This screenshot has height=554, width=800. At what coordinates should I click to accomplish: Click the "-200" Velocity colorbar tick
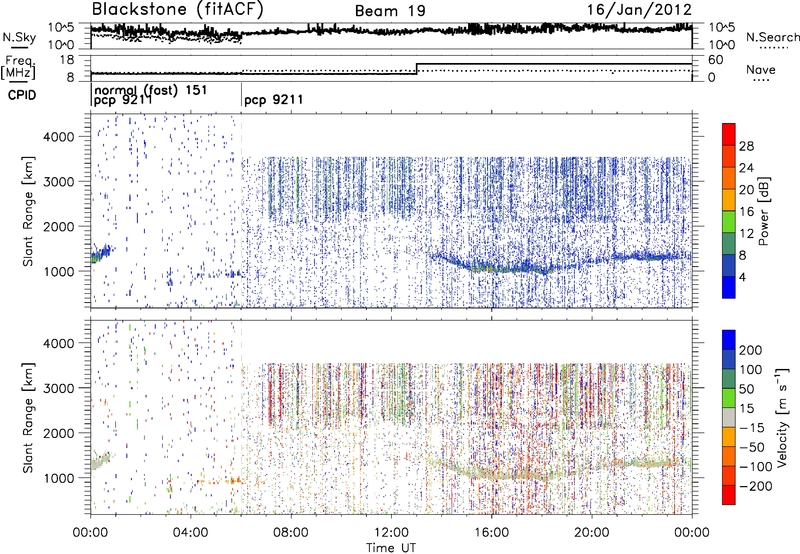click(x=754, y=486)
